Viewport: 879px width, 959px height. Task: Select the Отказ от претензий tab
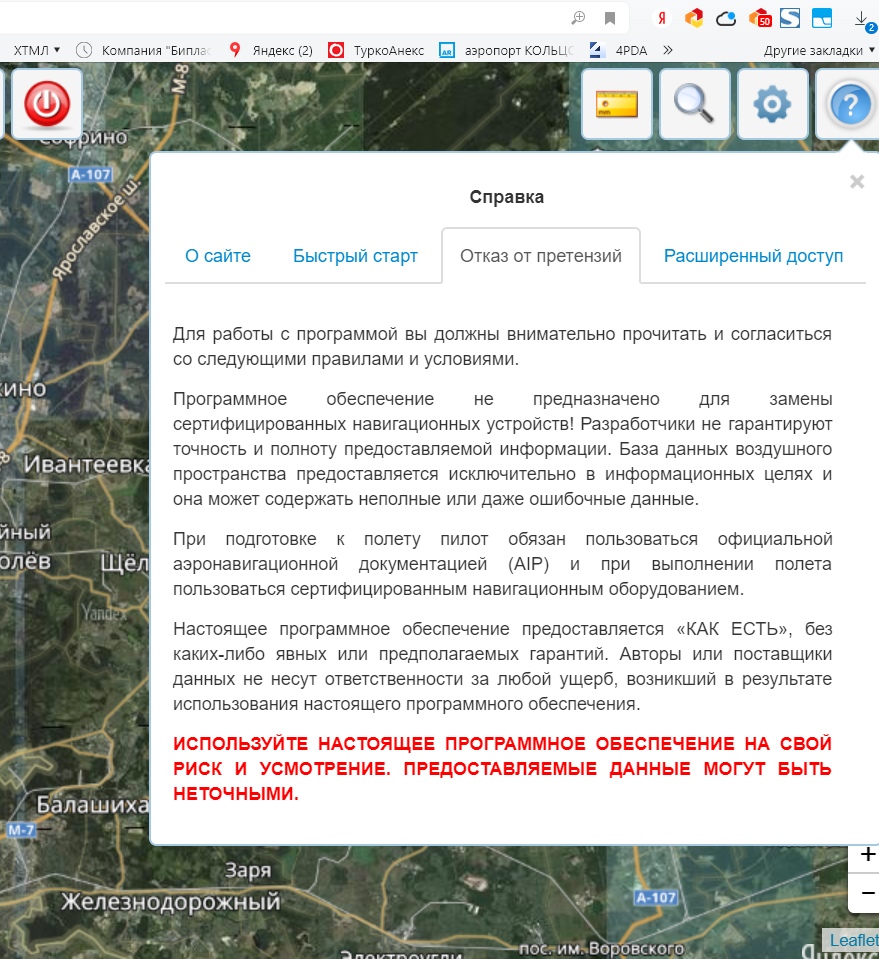pos(541,256)
